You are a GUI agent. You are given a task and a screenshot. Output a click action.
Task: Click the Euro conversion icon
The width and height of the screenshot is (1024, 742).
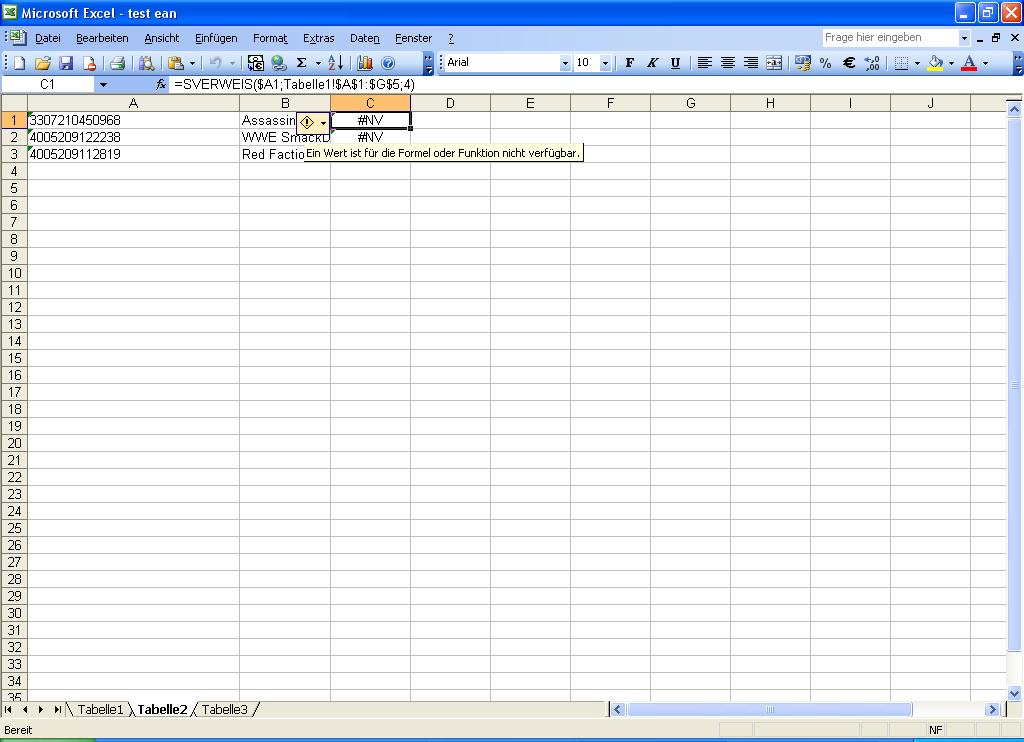click(255, 63)
